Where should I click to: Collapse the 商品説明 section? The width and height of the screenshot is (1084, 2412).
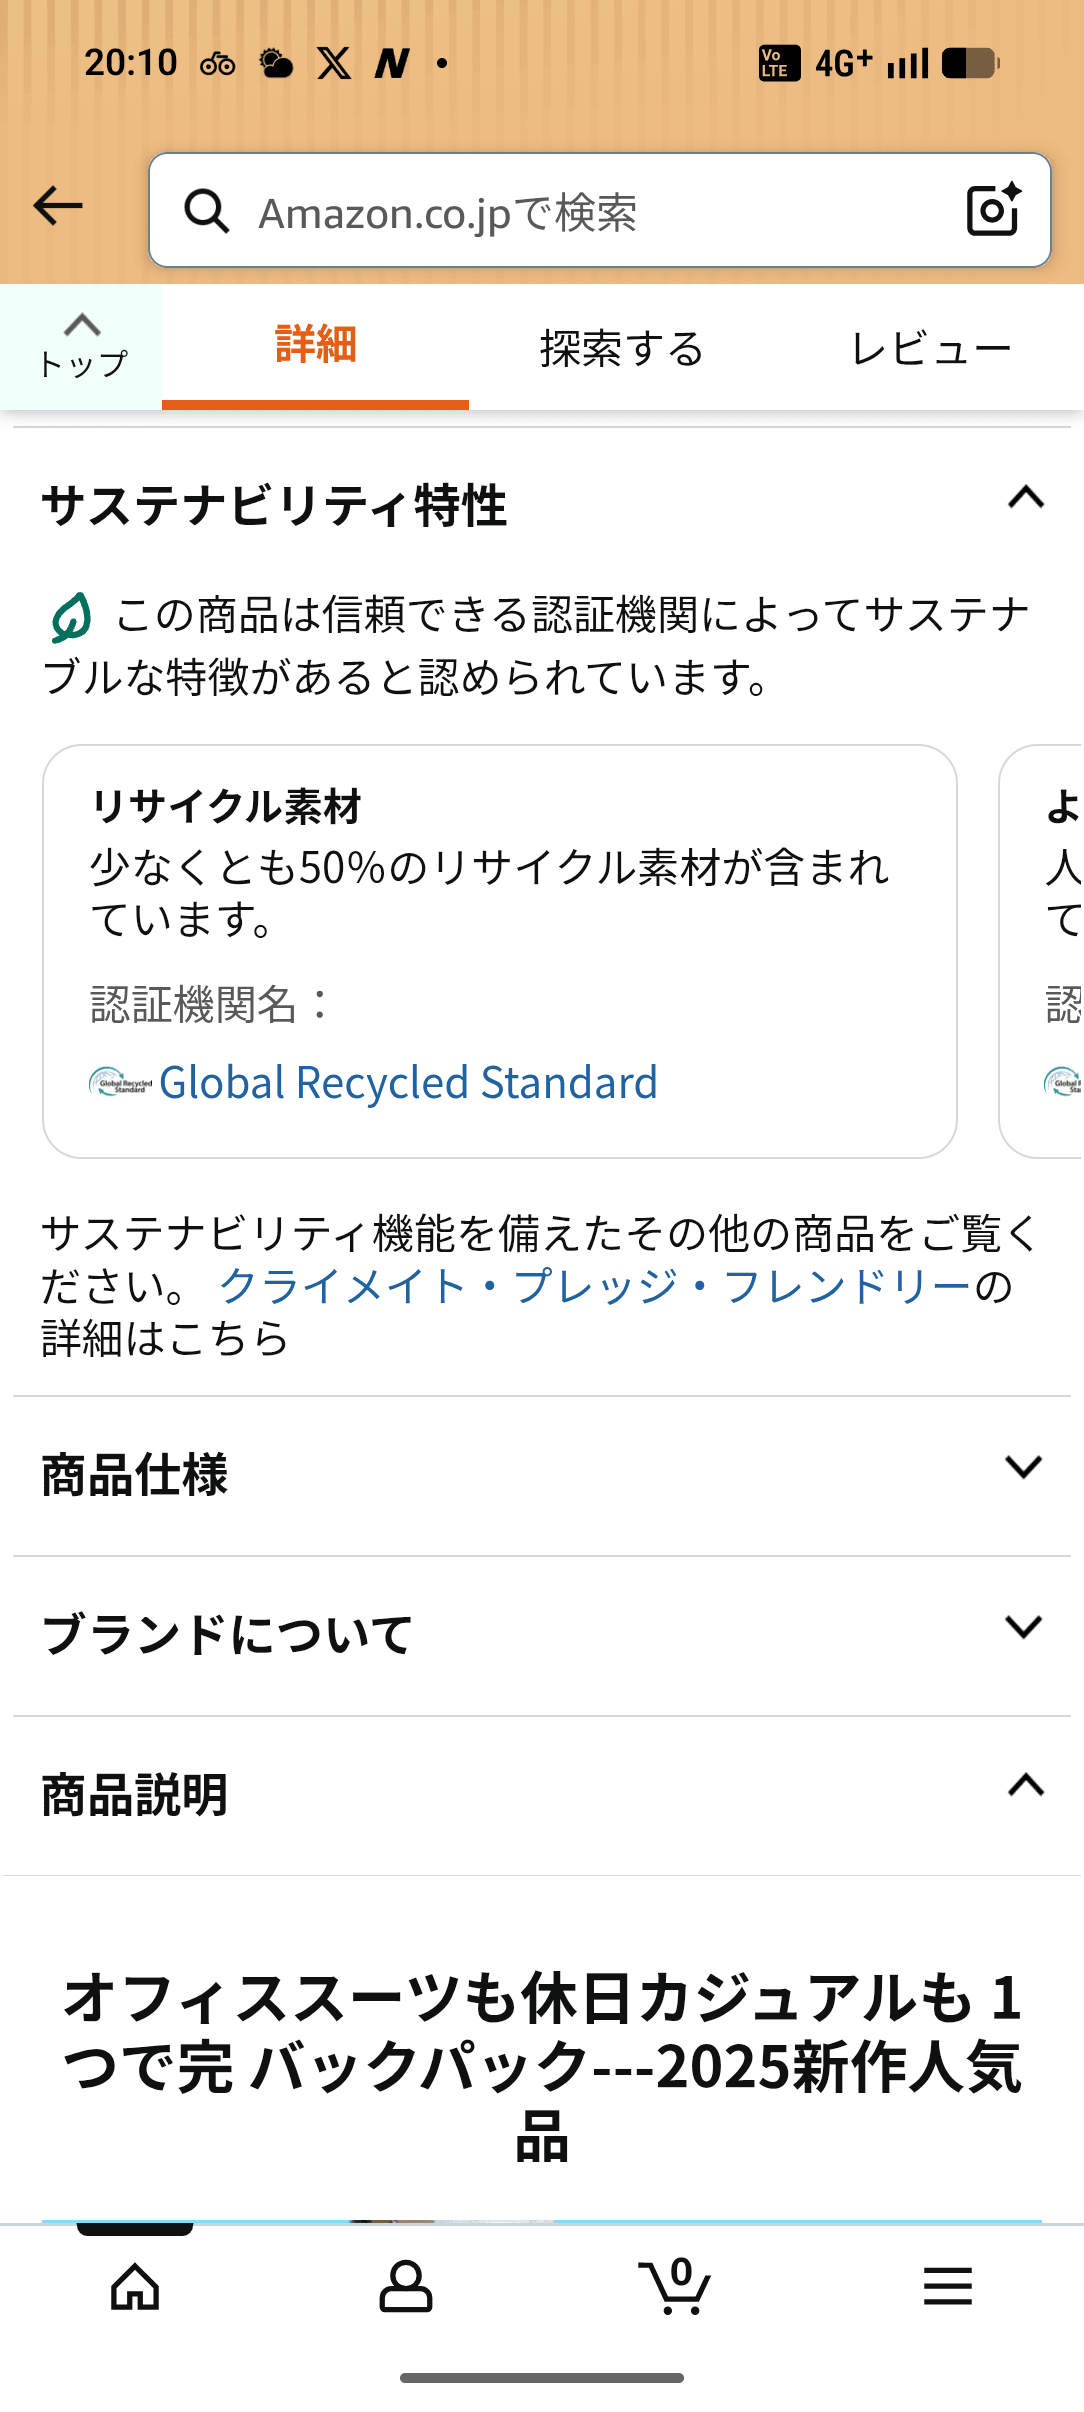click(x=1025, y=1786)
